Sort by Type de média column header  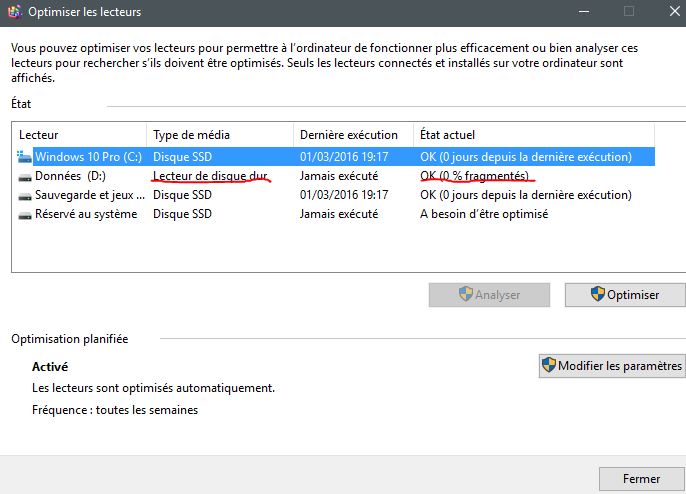click(x=220, y=134)
